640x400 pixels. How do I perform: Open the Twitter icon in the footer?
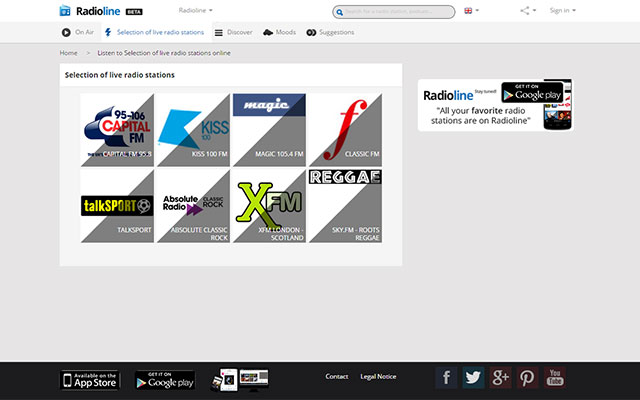pos(473,378)
